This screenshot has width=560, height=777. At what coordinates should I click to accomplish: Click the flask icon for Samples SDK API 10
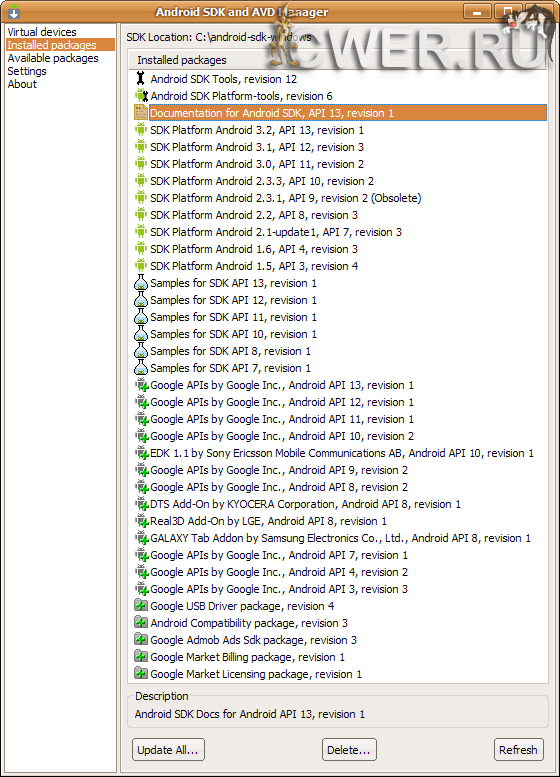141,333
